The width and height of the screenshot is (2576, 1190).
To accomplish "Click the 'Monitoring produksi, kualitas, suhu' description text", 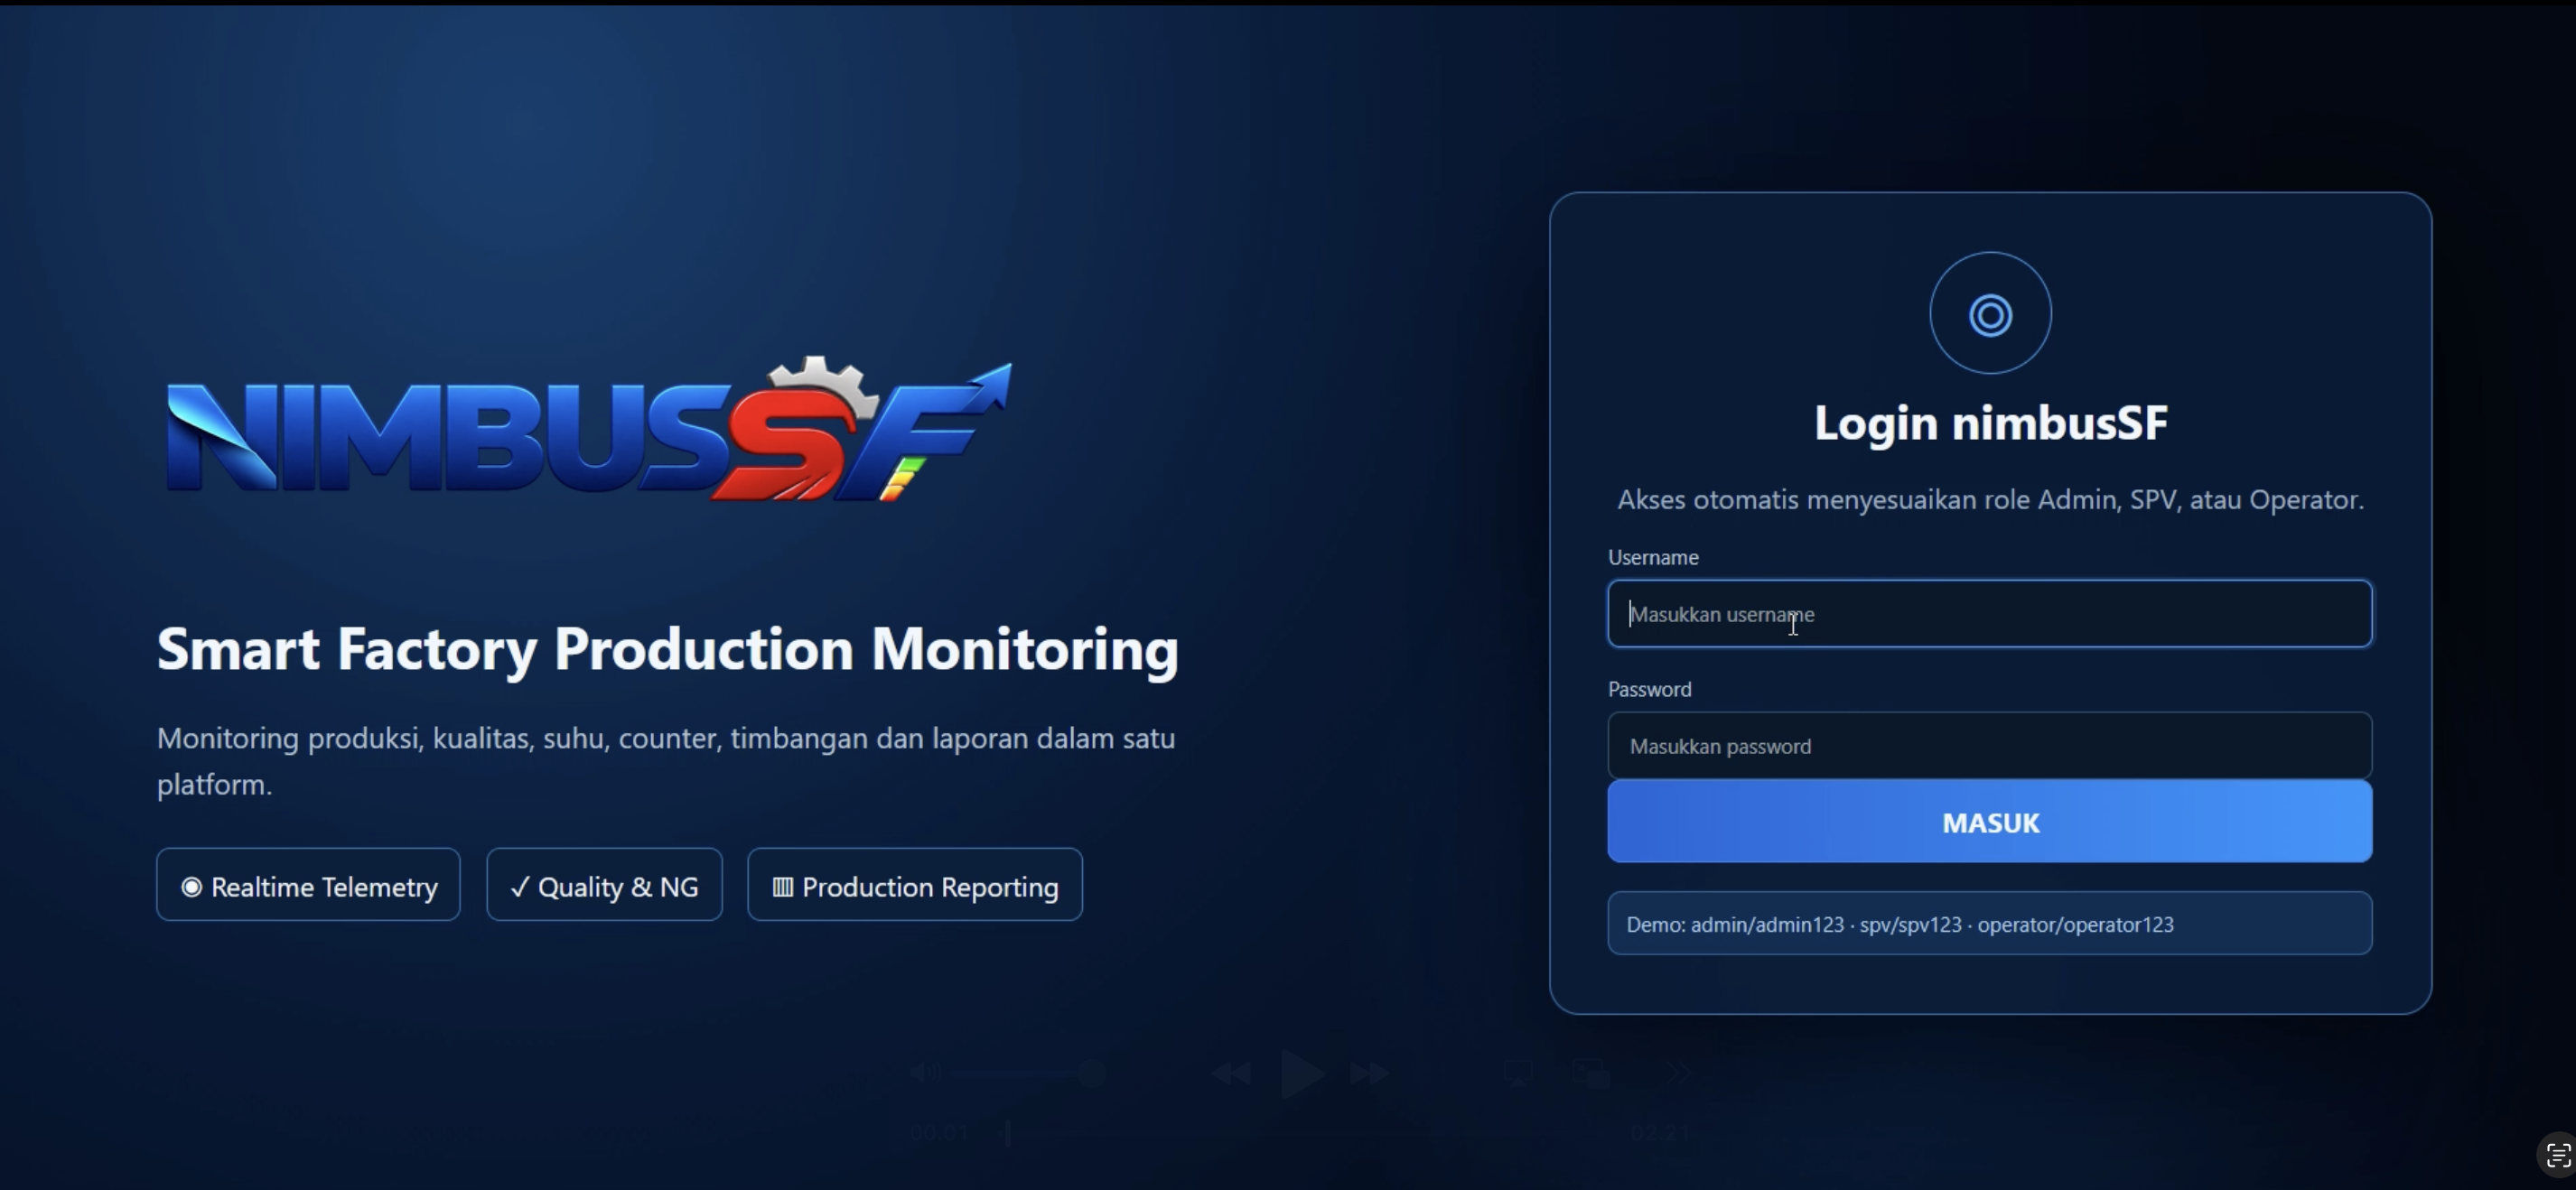I will (x=666, y=760).
